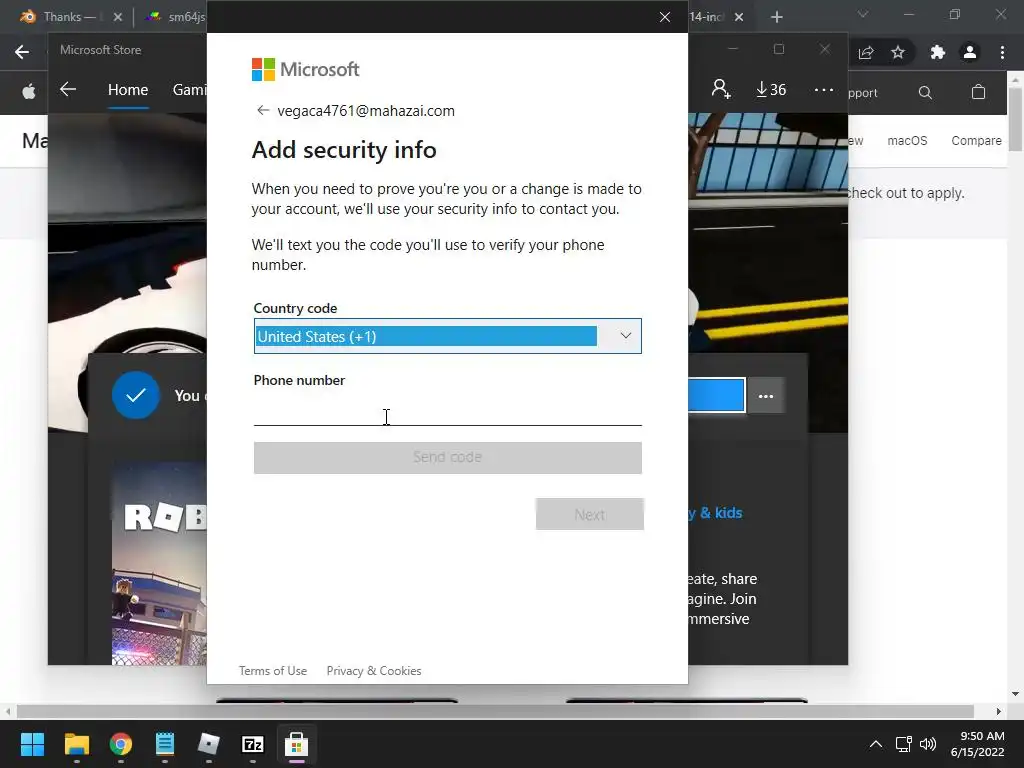
Task: Click the blue button in Store window
Action: tap(716, 395)
